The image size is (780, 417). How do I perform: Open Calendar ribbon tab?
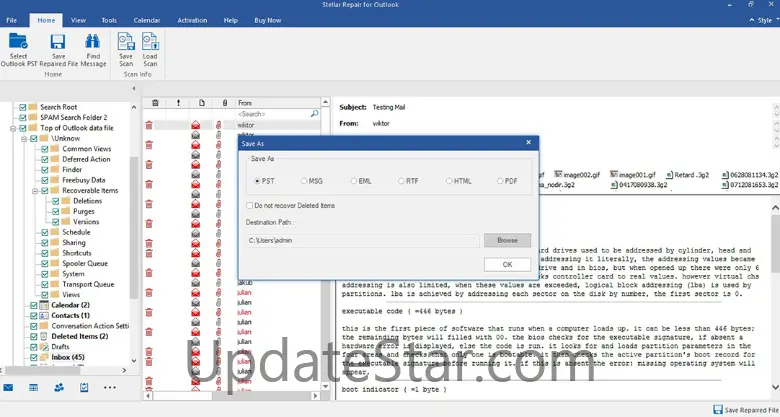[147, 20]
